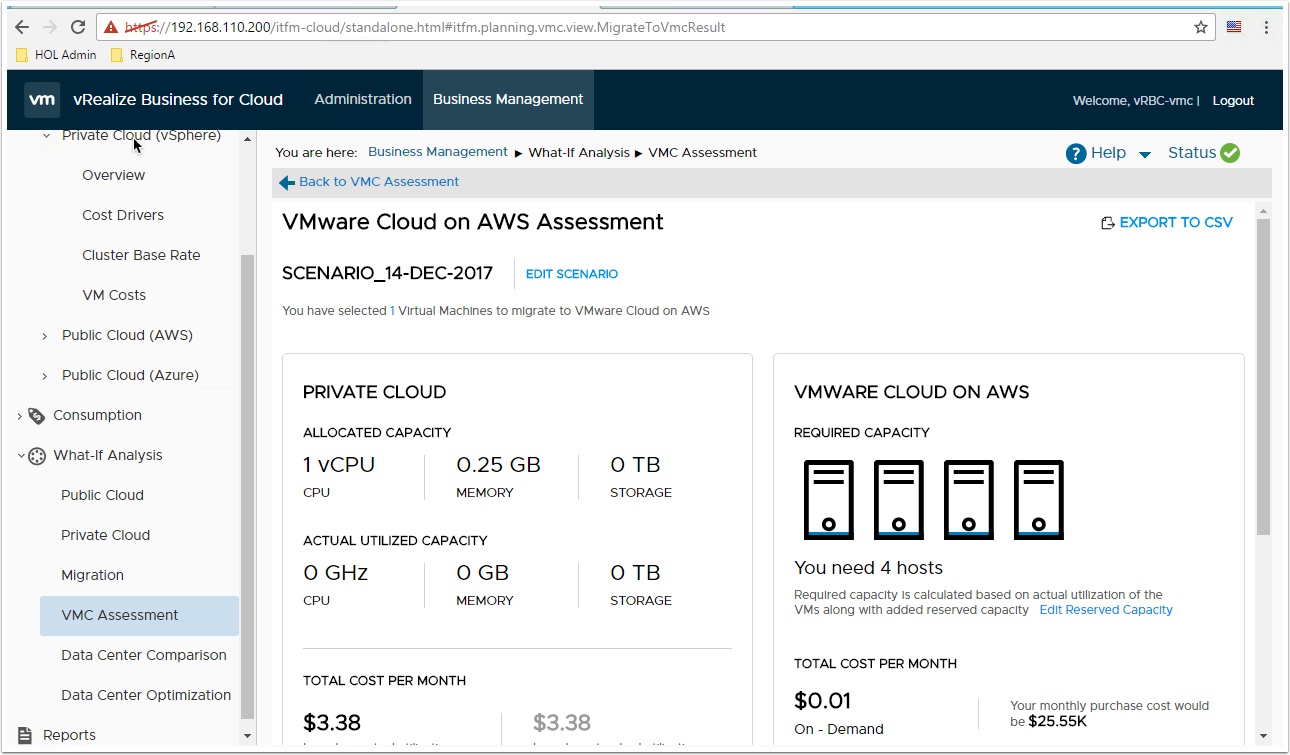This screenshot has width=1290, height=755.
Task: Open the Business Management tab
Action: 508,99
